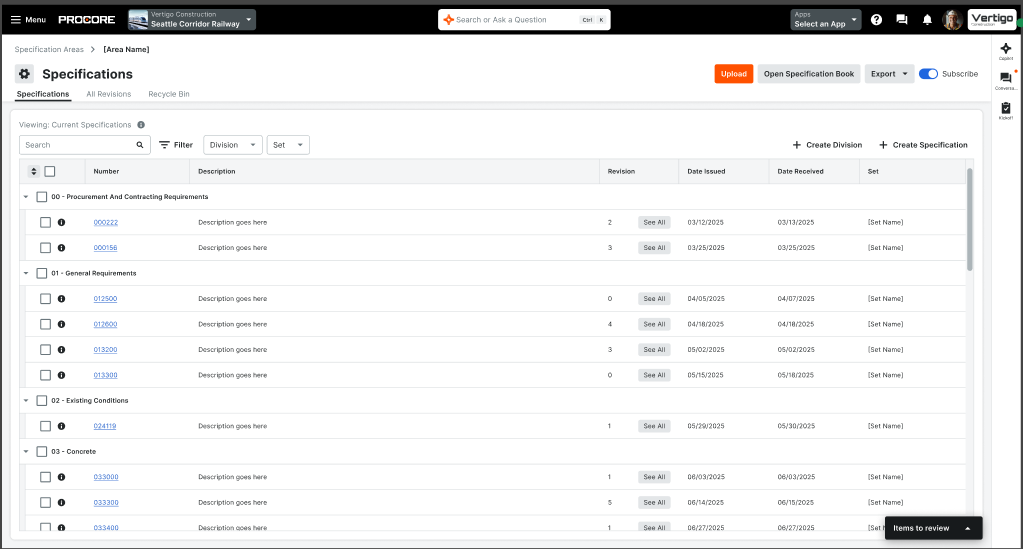This screenshot has height=549, width=1023.
Task: Open the clipboard icon in right sidebar
Action: [1005, 108]
